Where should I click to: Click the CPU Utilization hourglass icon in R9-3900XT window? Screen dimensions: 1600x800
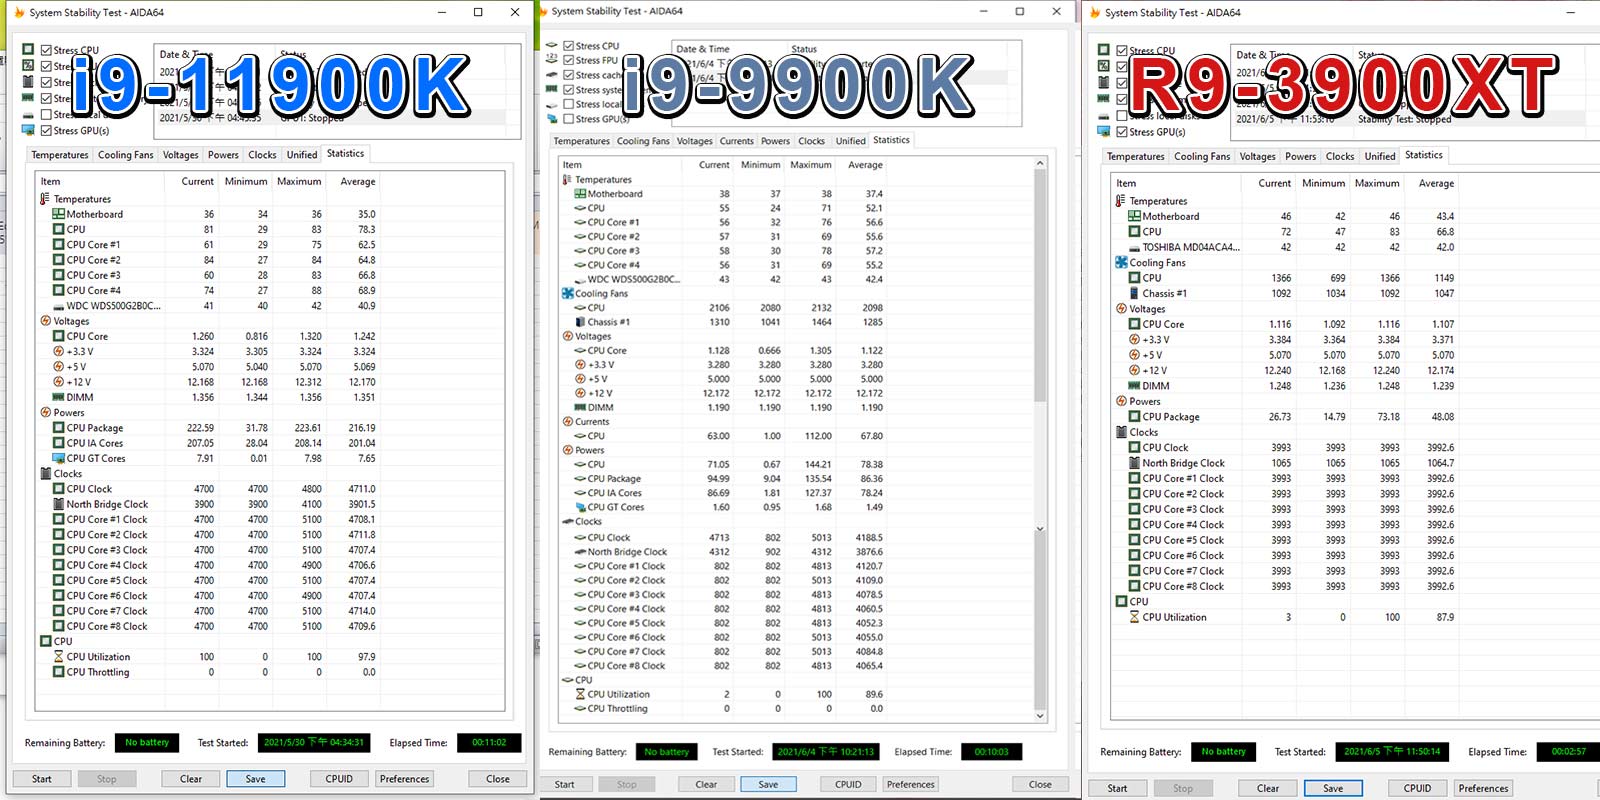(x=1134, y=617)
